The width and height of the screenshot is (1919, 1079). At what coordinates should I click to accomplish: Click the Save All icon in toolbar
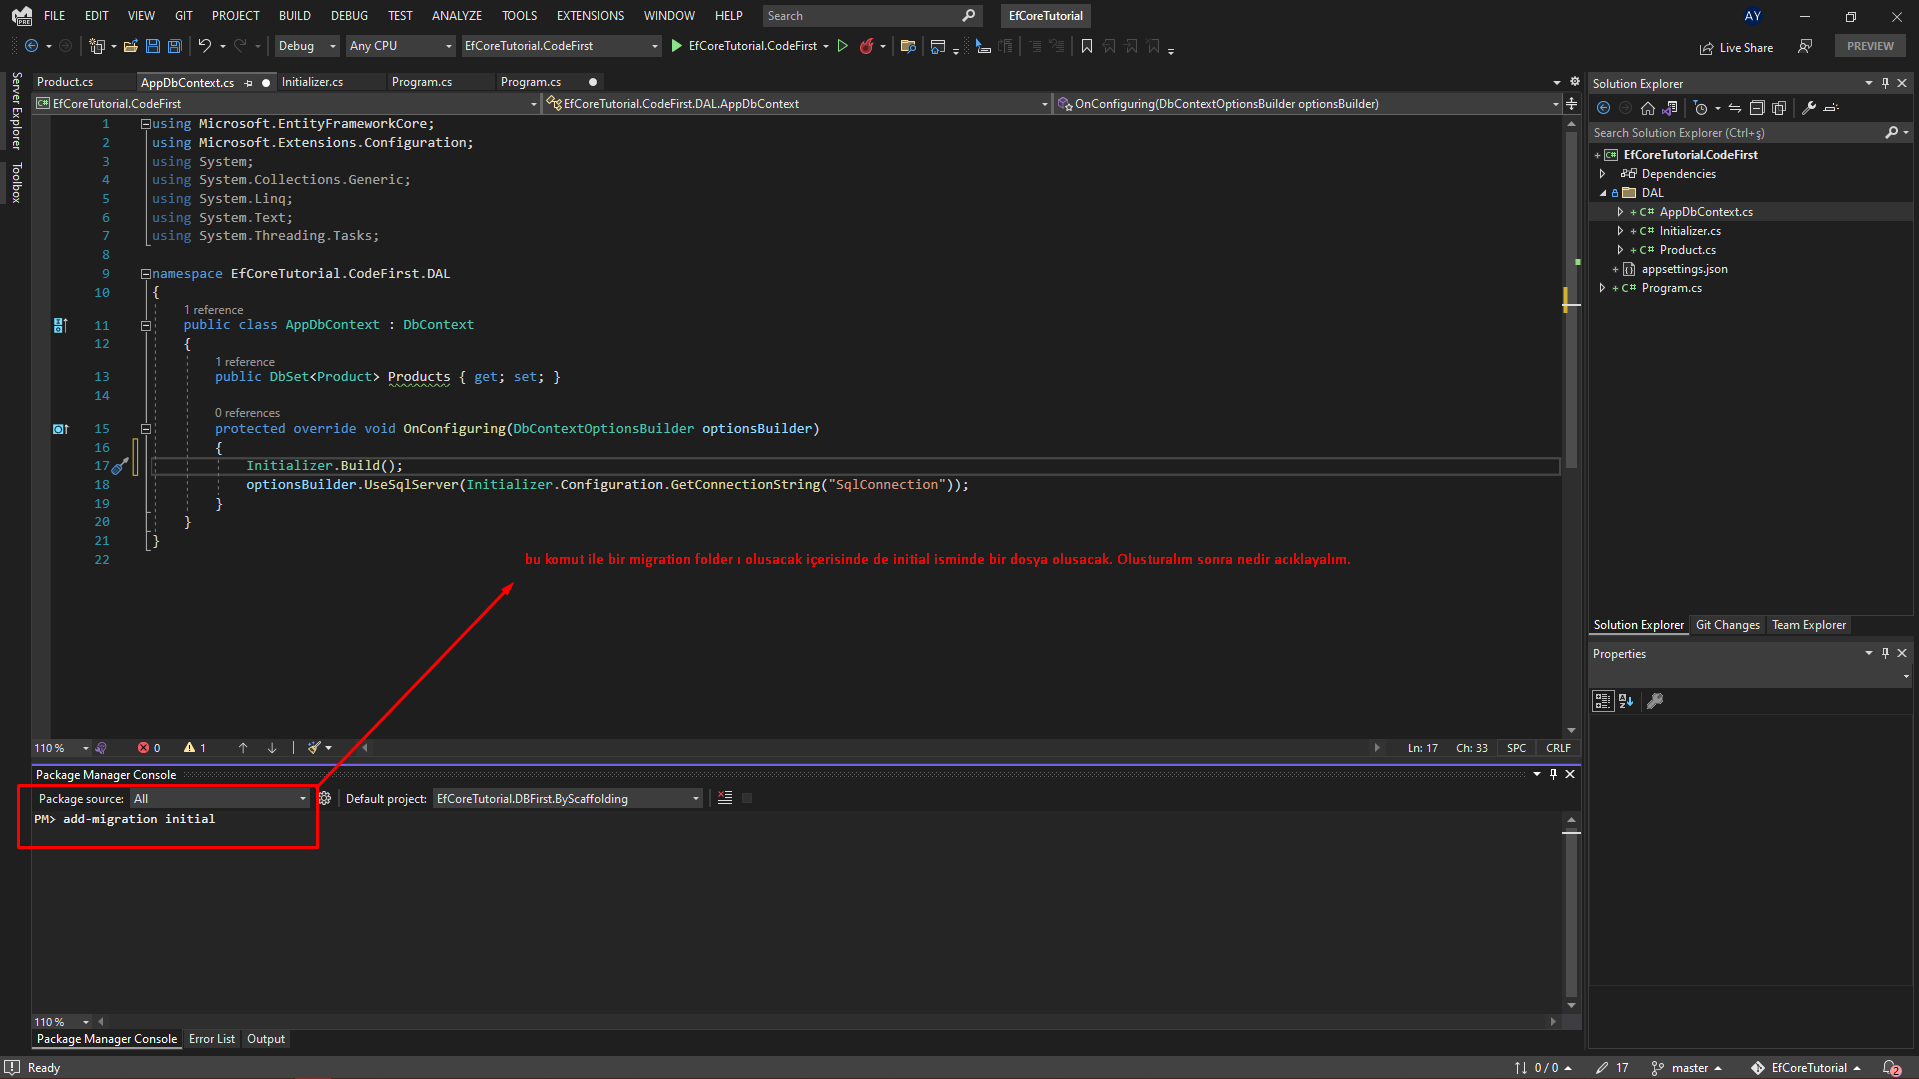[x=174, y=46]
